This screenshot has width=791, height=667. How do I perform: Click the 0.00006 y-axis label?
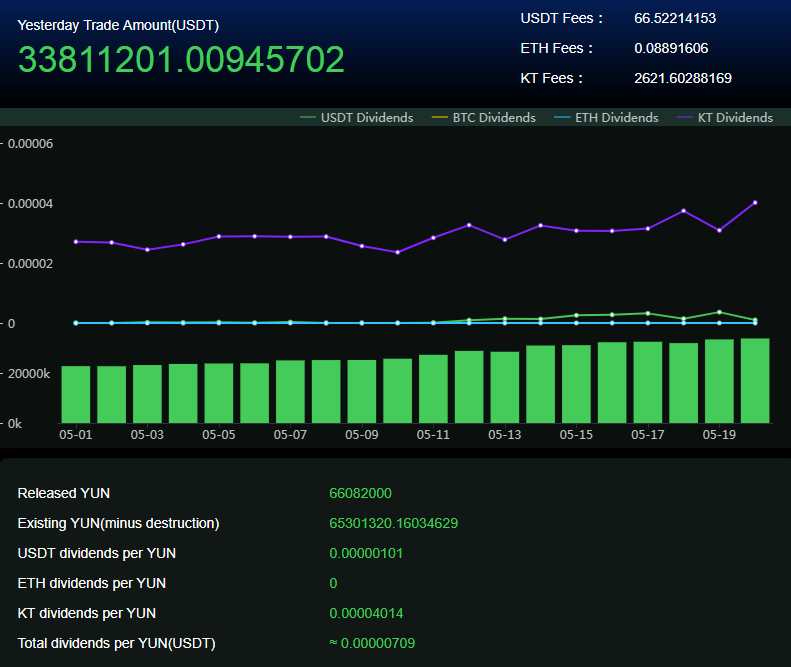tap(30, 144)
